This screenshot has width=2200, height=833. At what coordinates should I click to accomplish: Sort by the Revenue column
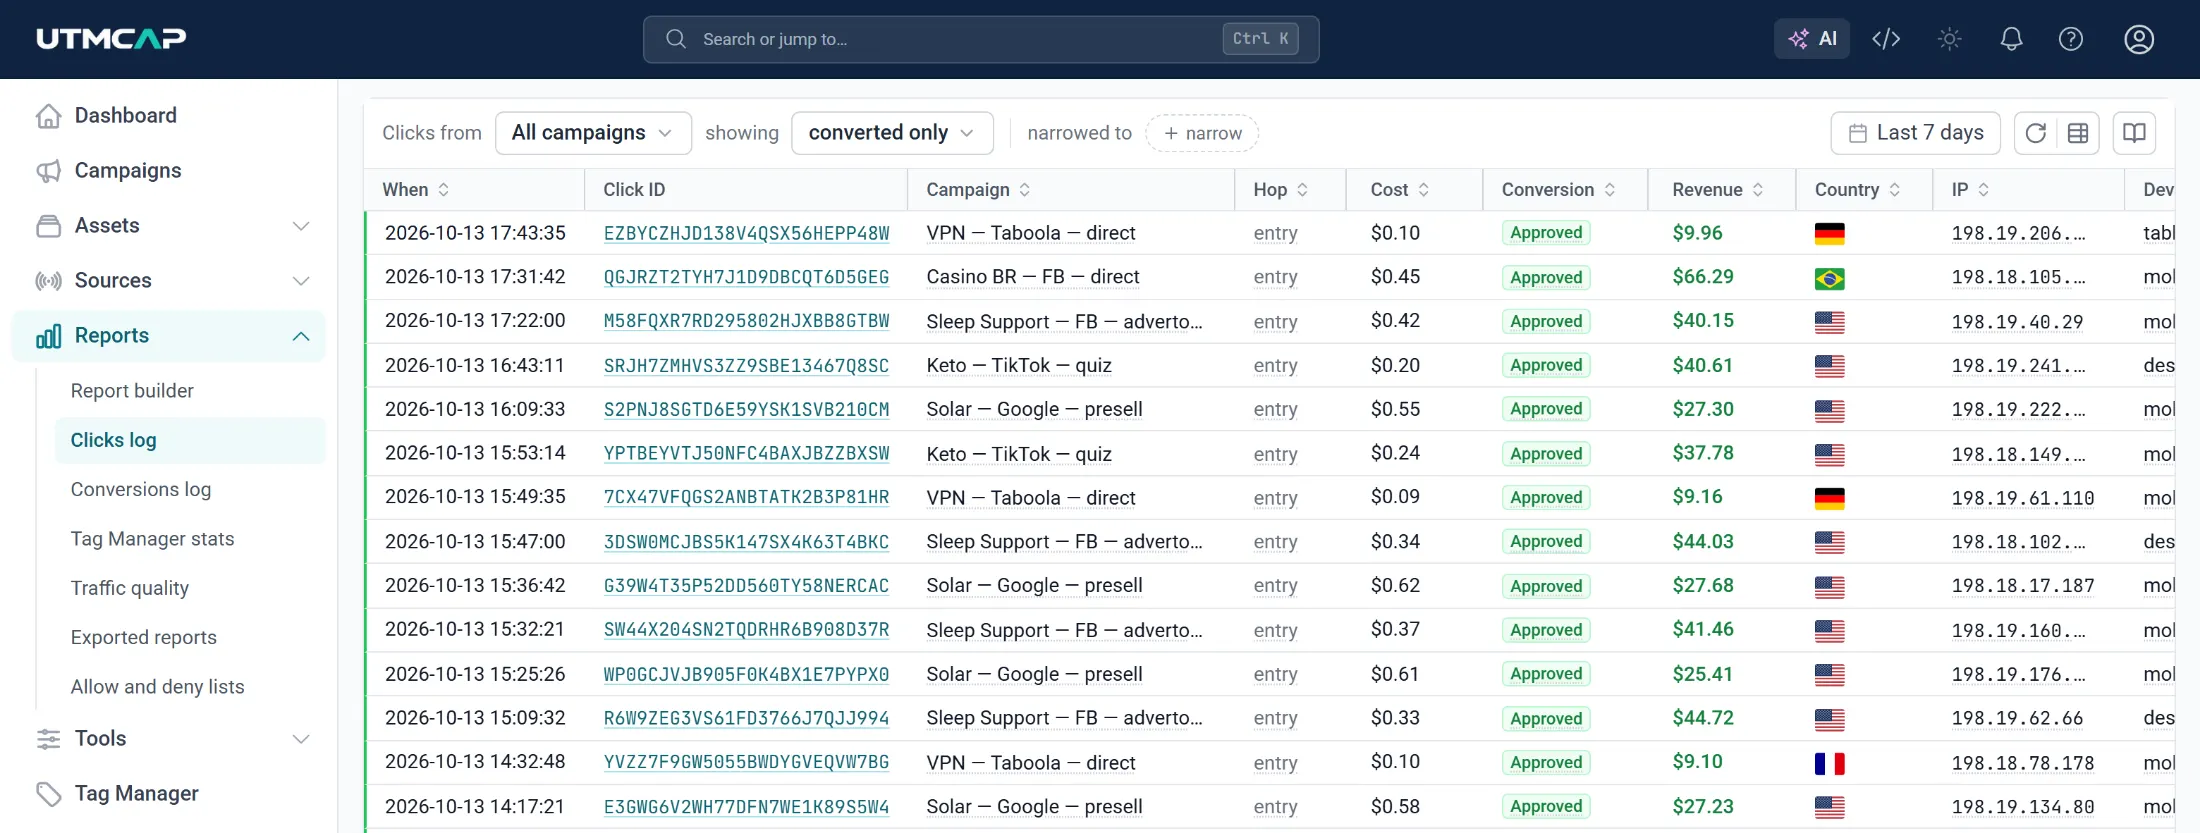point(1718,190)
